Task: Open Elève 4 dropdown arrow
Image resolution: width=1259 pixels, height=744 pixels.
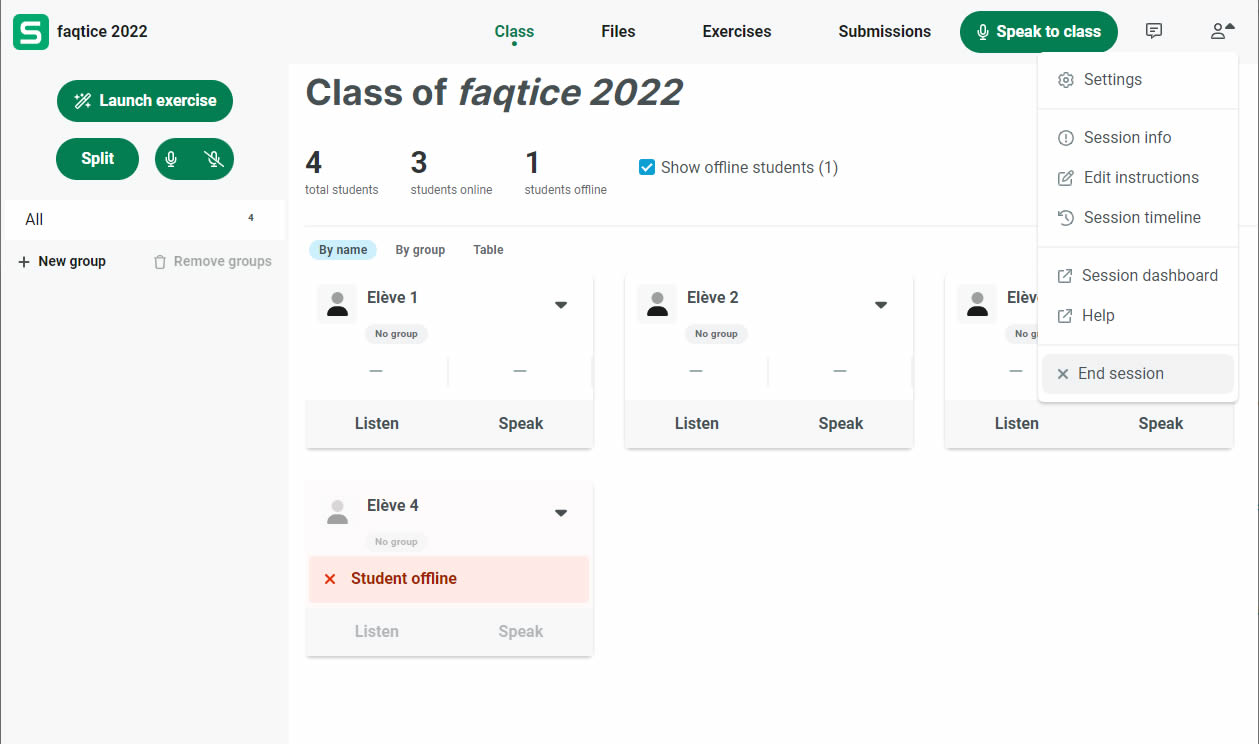Action: pyautogui.click(x=561, y=513)
